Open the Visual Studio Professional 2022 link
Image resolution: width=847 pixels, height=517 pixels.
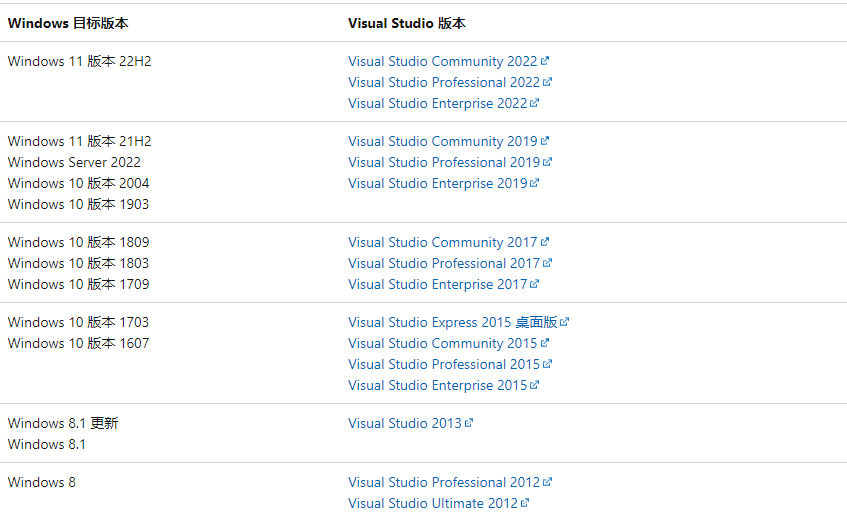tap(444, 82)
